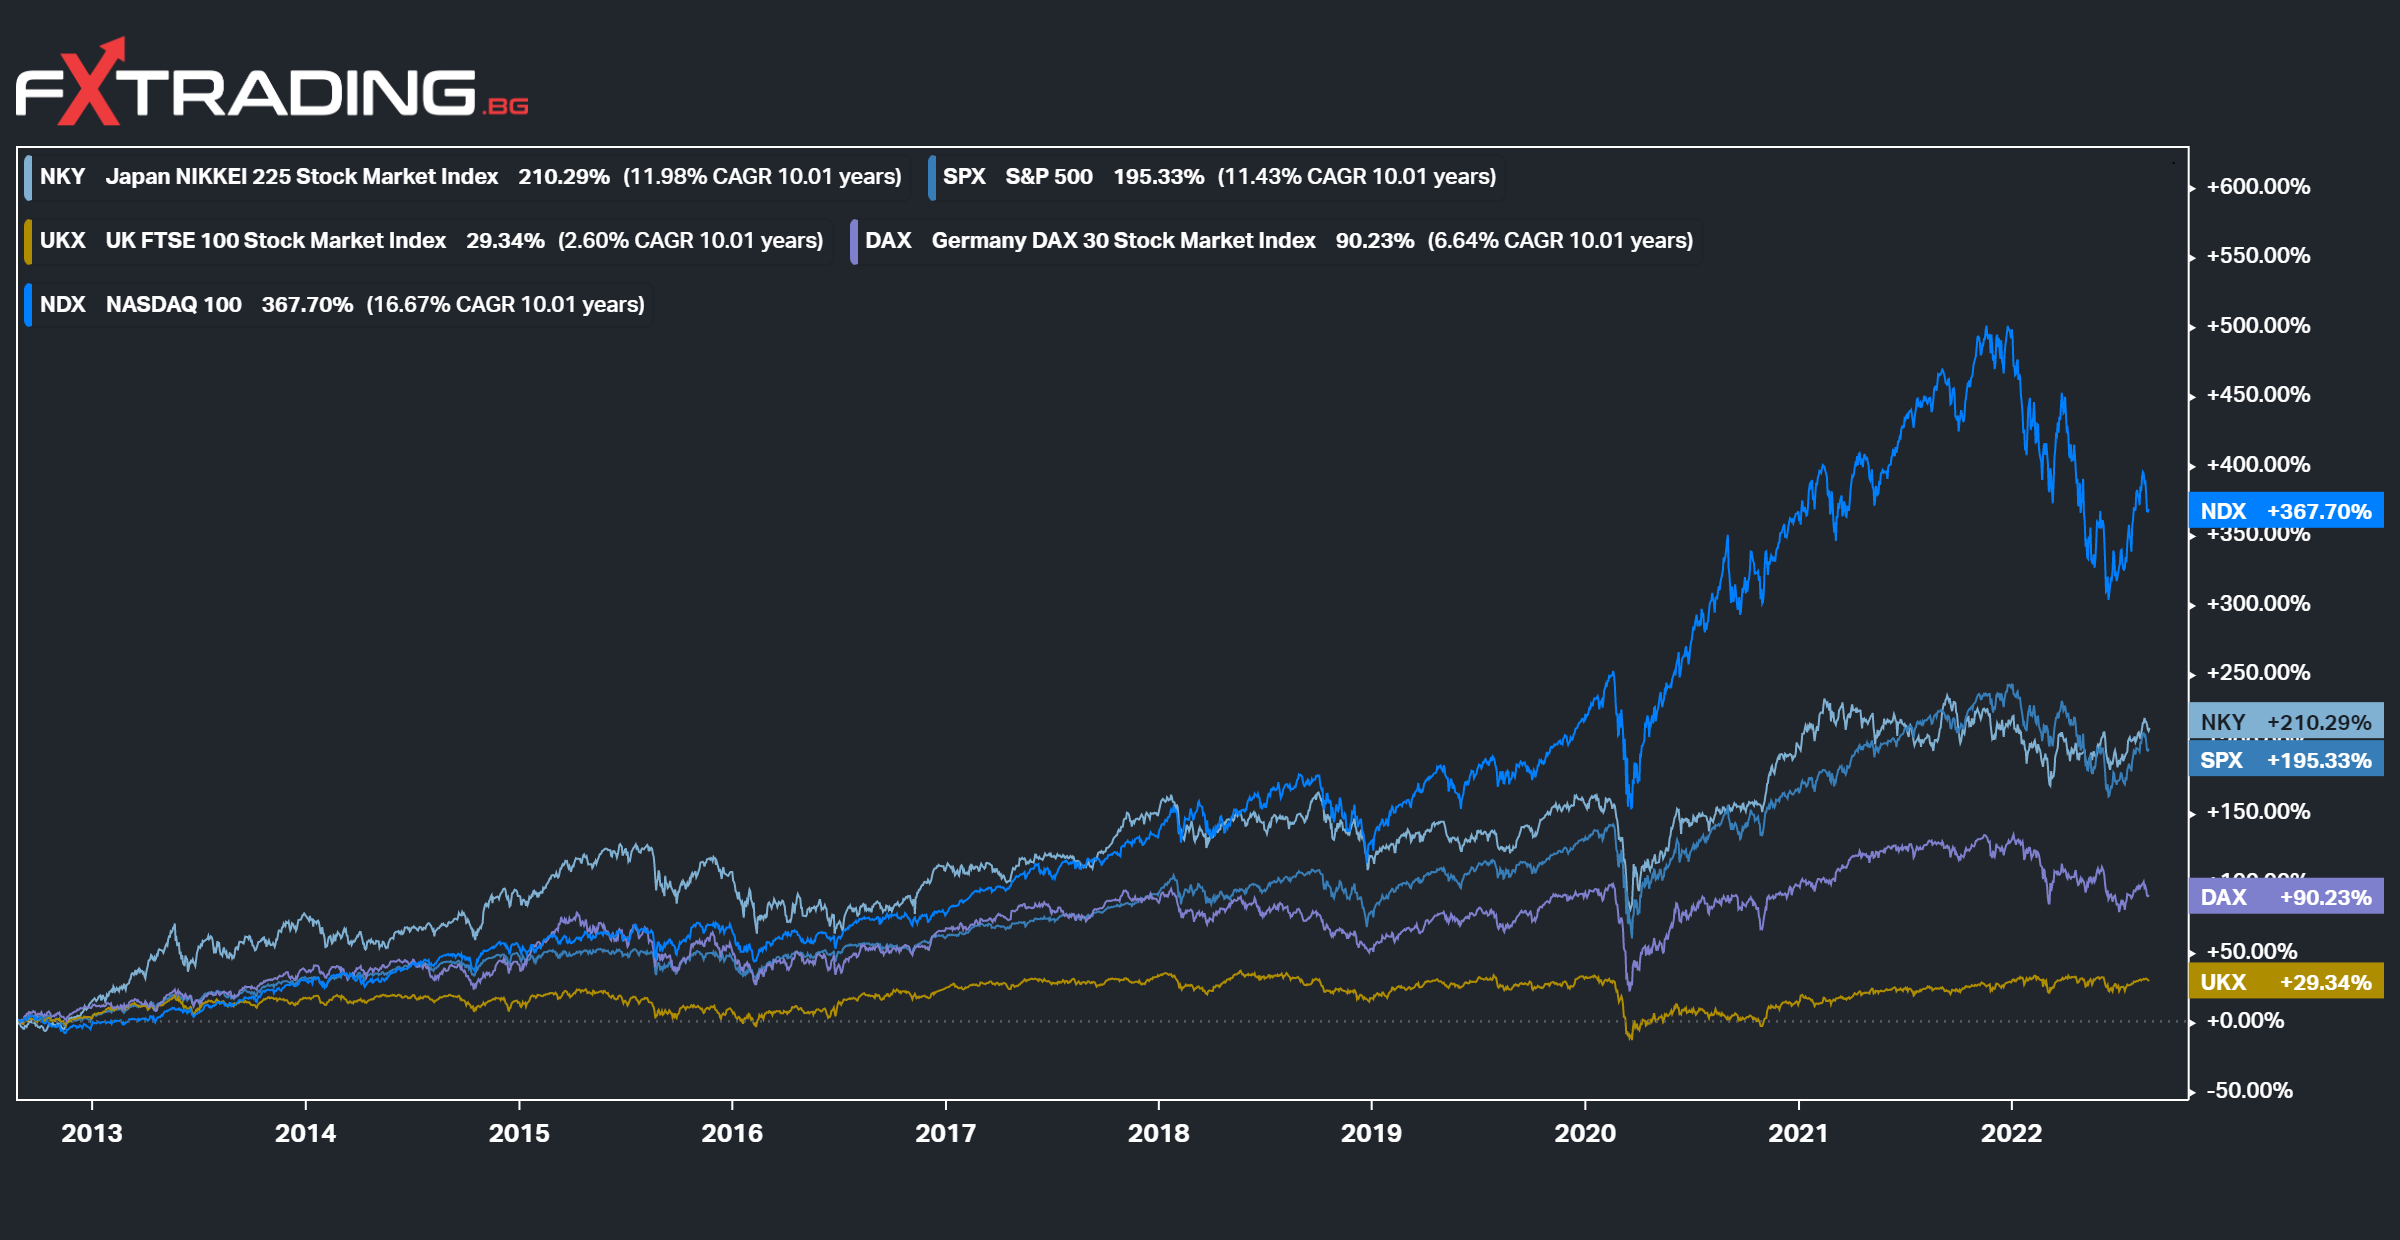Click the 2016 label on the time axis
This screenshot has height=1240, width=2400.
732,1133
